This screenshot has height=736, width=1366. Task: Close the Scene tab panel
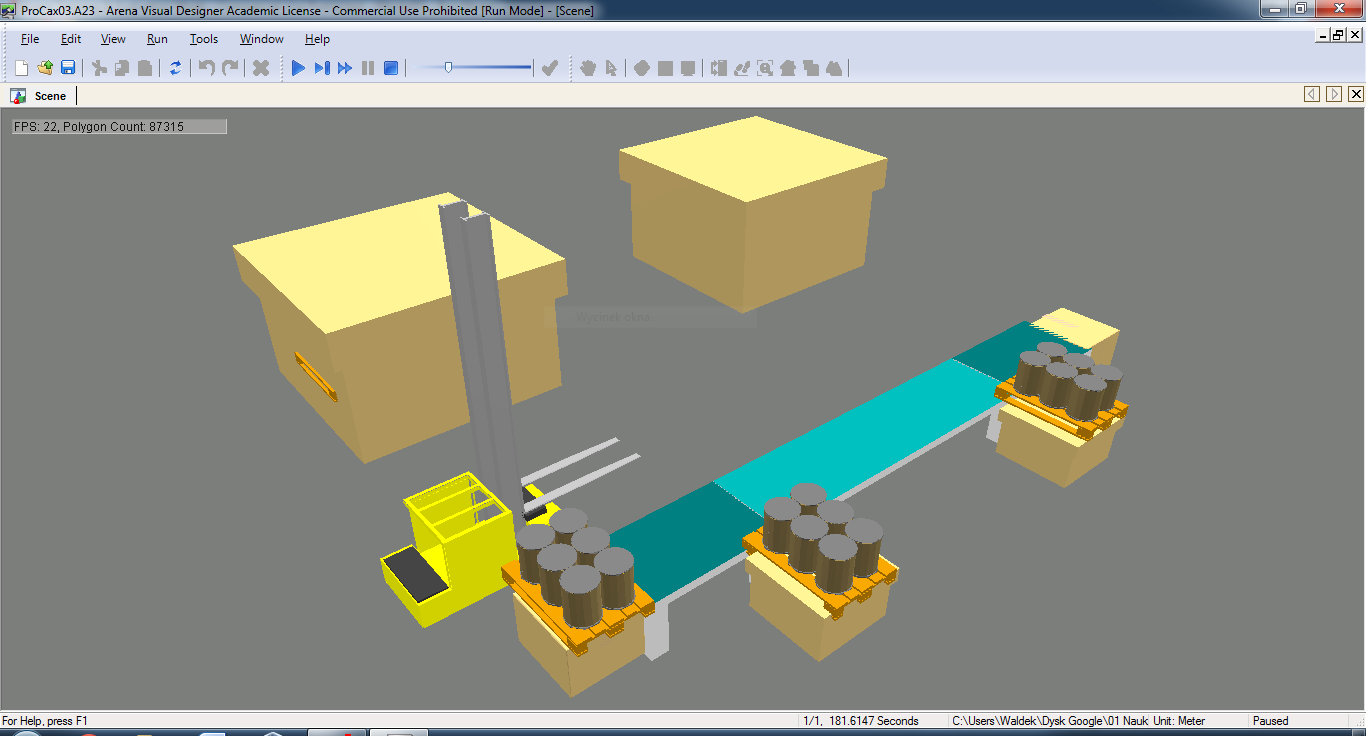tap(1356, 94)
